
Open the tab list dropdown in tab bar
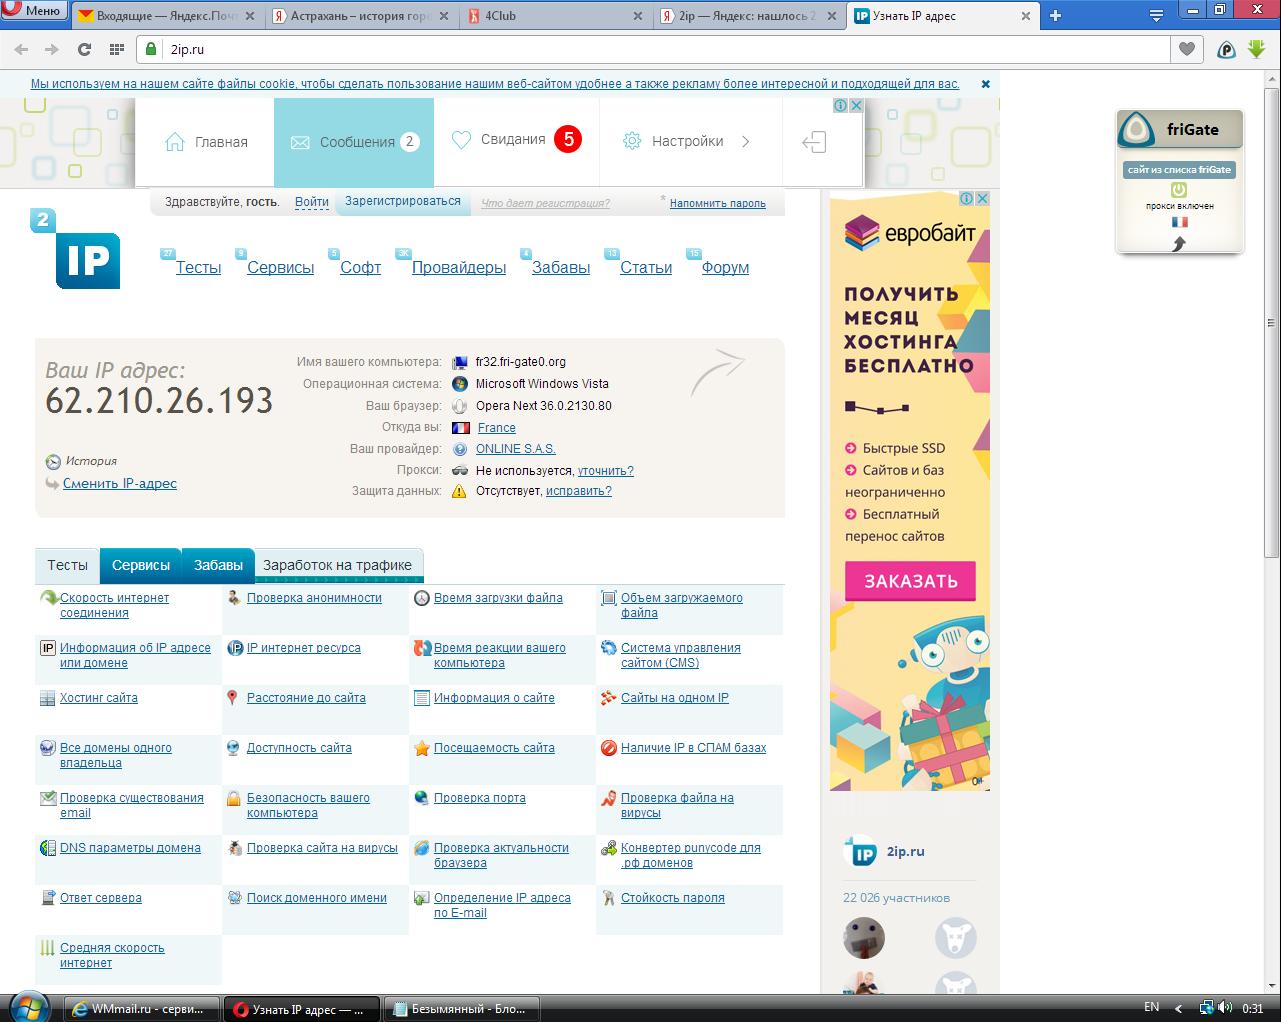pyautogui.click(x=1157, y=16)
